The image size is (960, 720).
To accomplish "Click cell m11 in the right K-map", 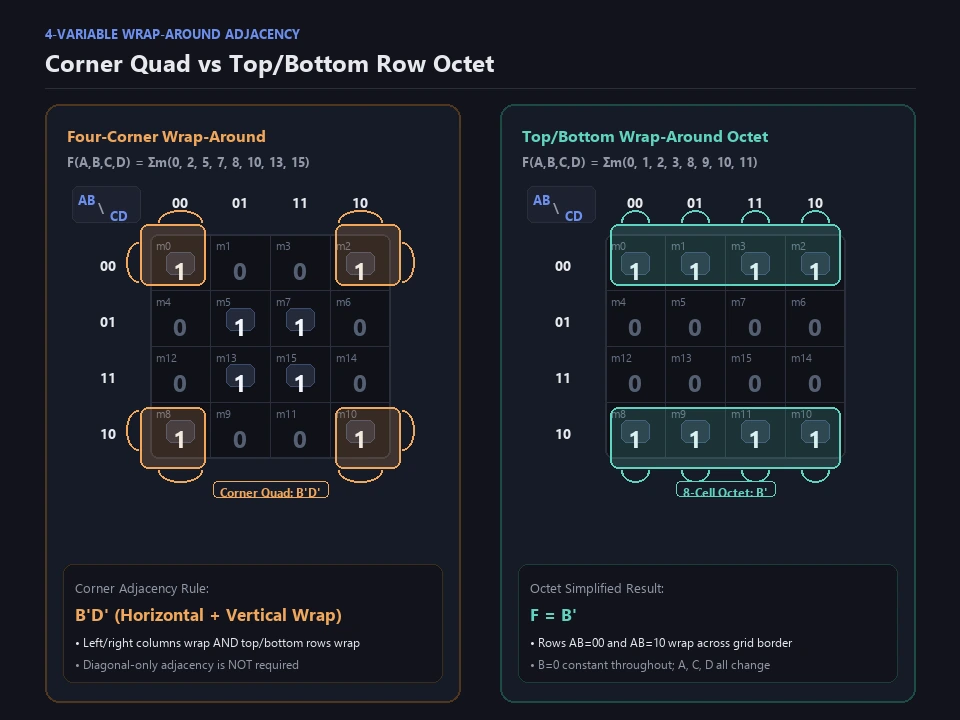I will (755, 431).
